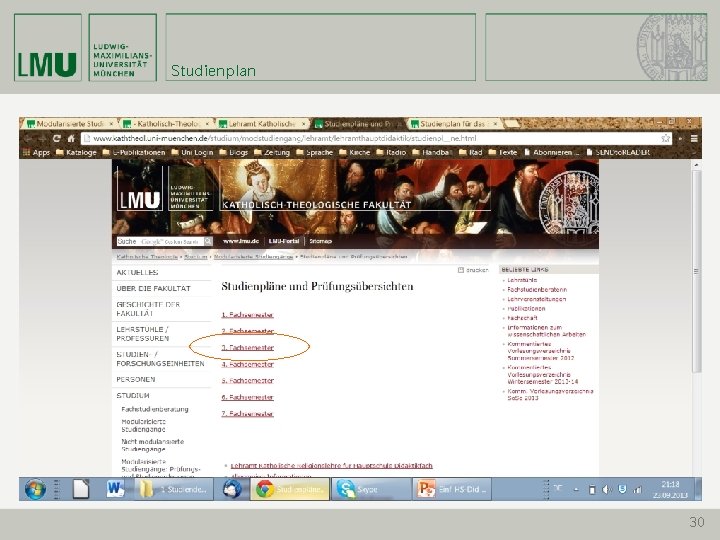
Task: Open Fachschaft under Beliebte Links
Action: pos(523,318)
